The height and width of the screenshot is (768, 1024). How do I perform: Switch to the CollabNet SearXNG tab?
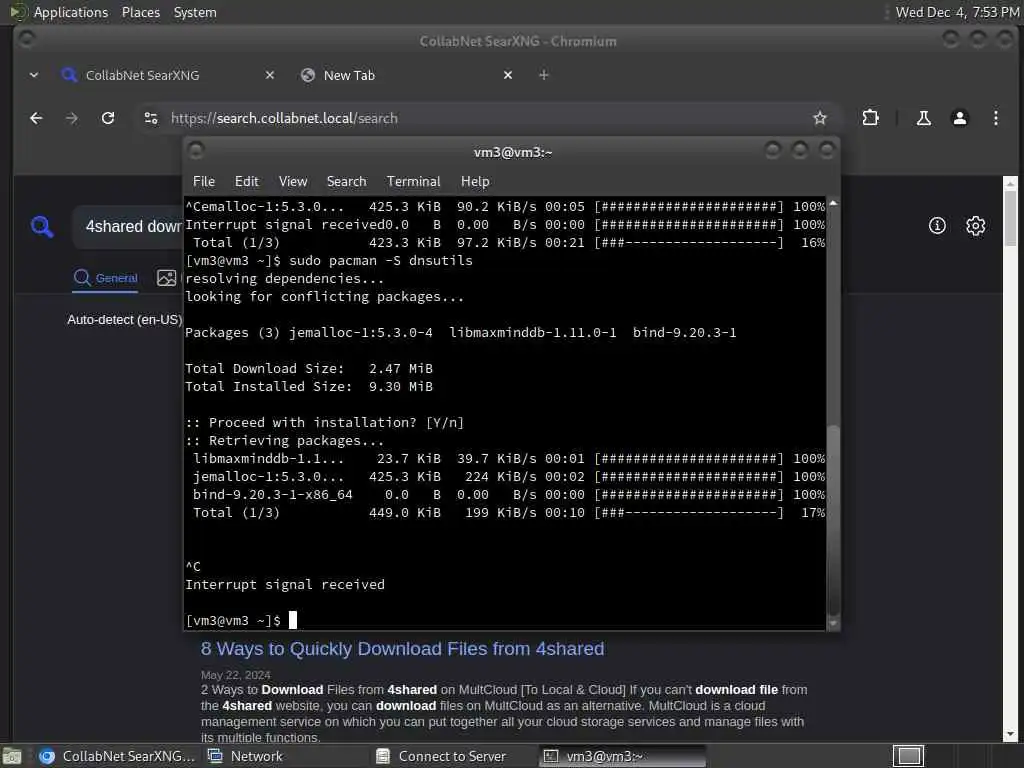point(167,75)
